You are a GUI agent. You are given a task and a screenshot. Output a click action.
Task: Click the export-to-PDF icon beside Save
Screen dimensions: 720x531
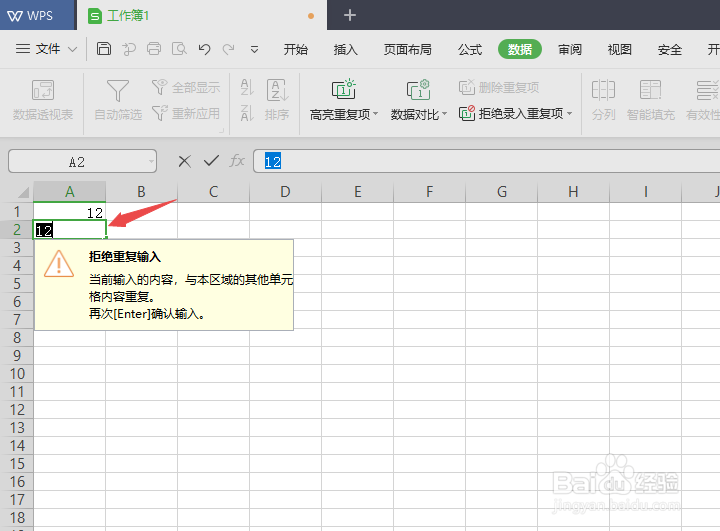point(129,49)
